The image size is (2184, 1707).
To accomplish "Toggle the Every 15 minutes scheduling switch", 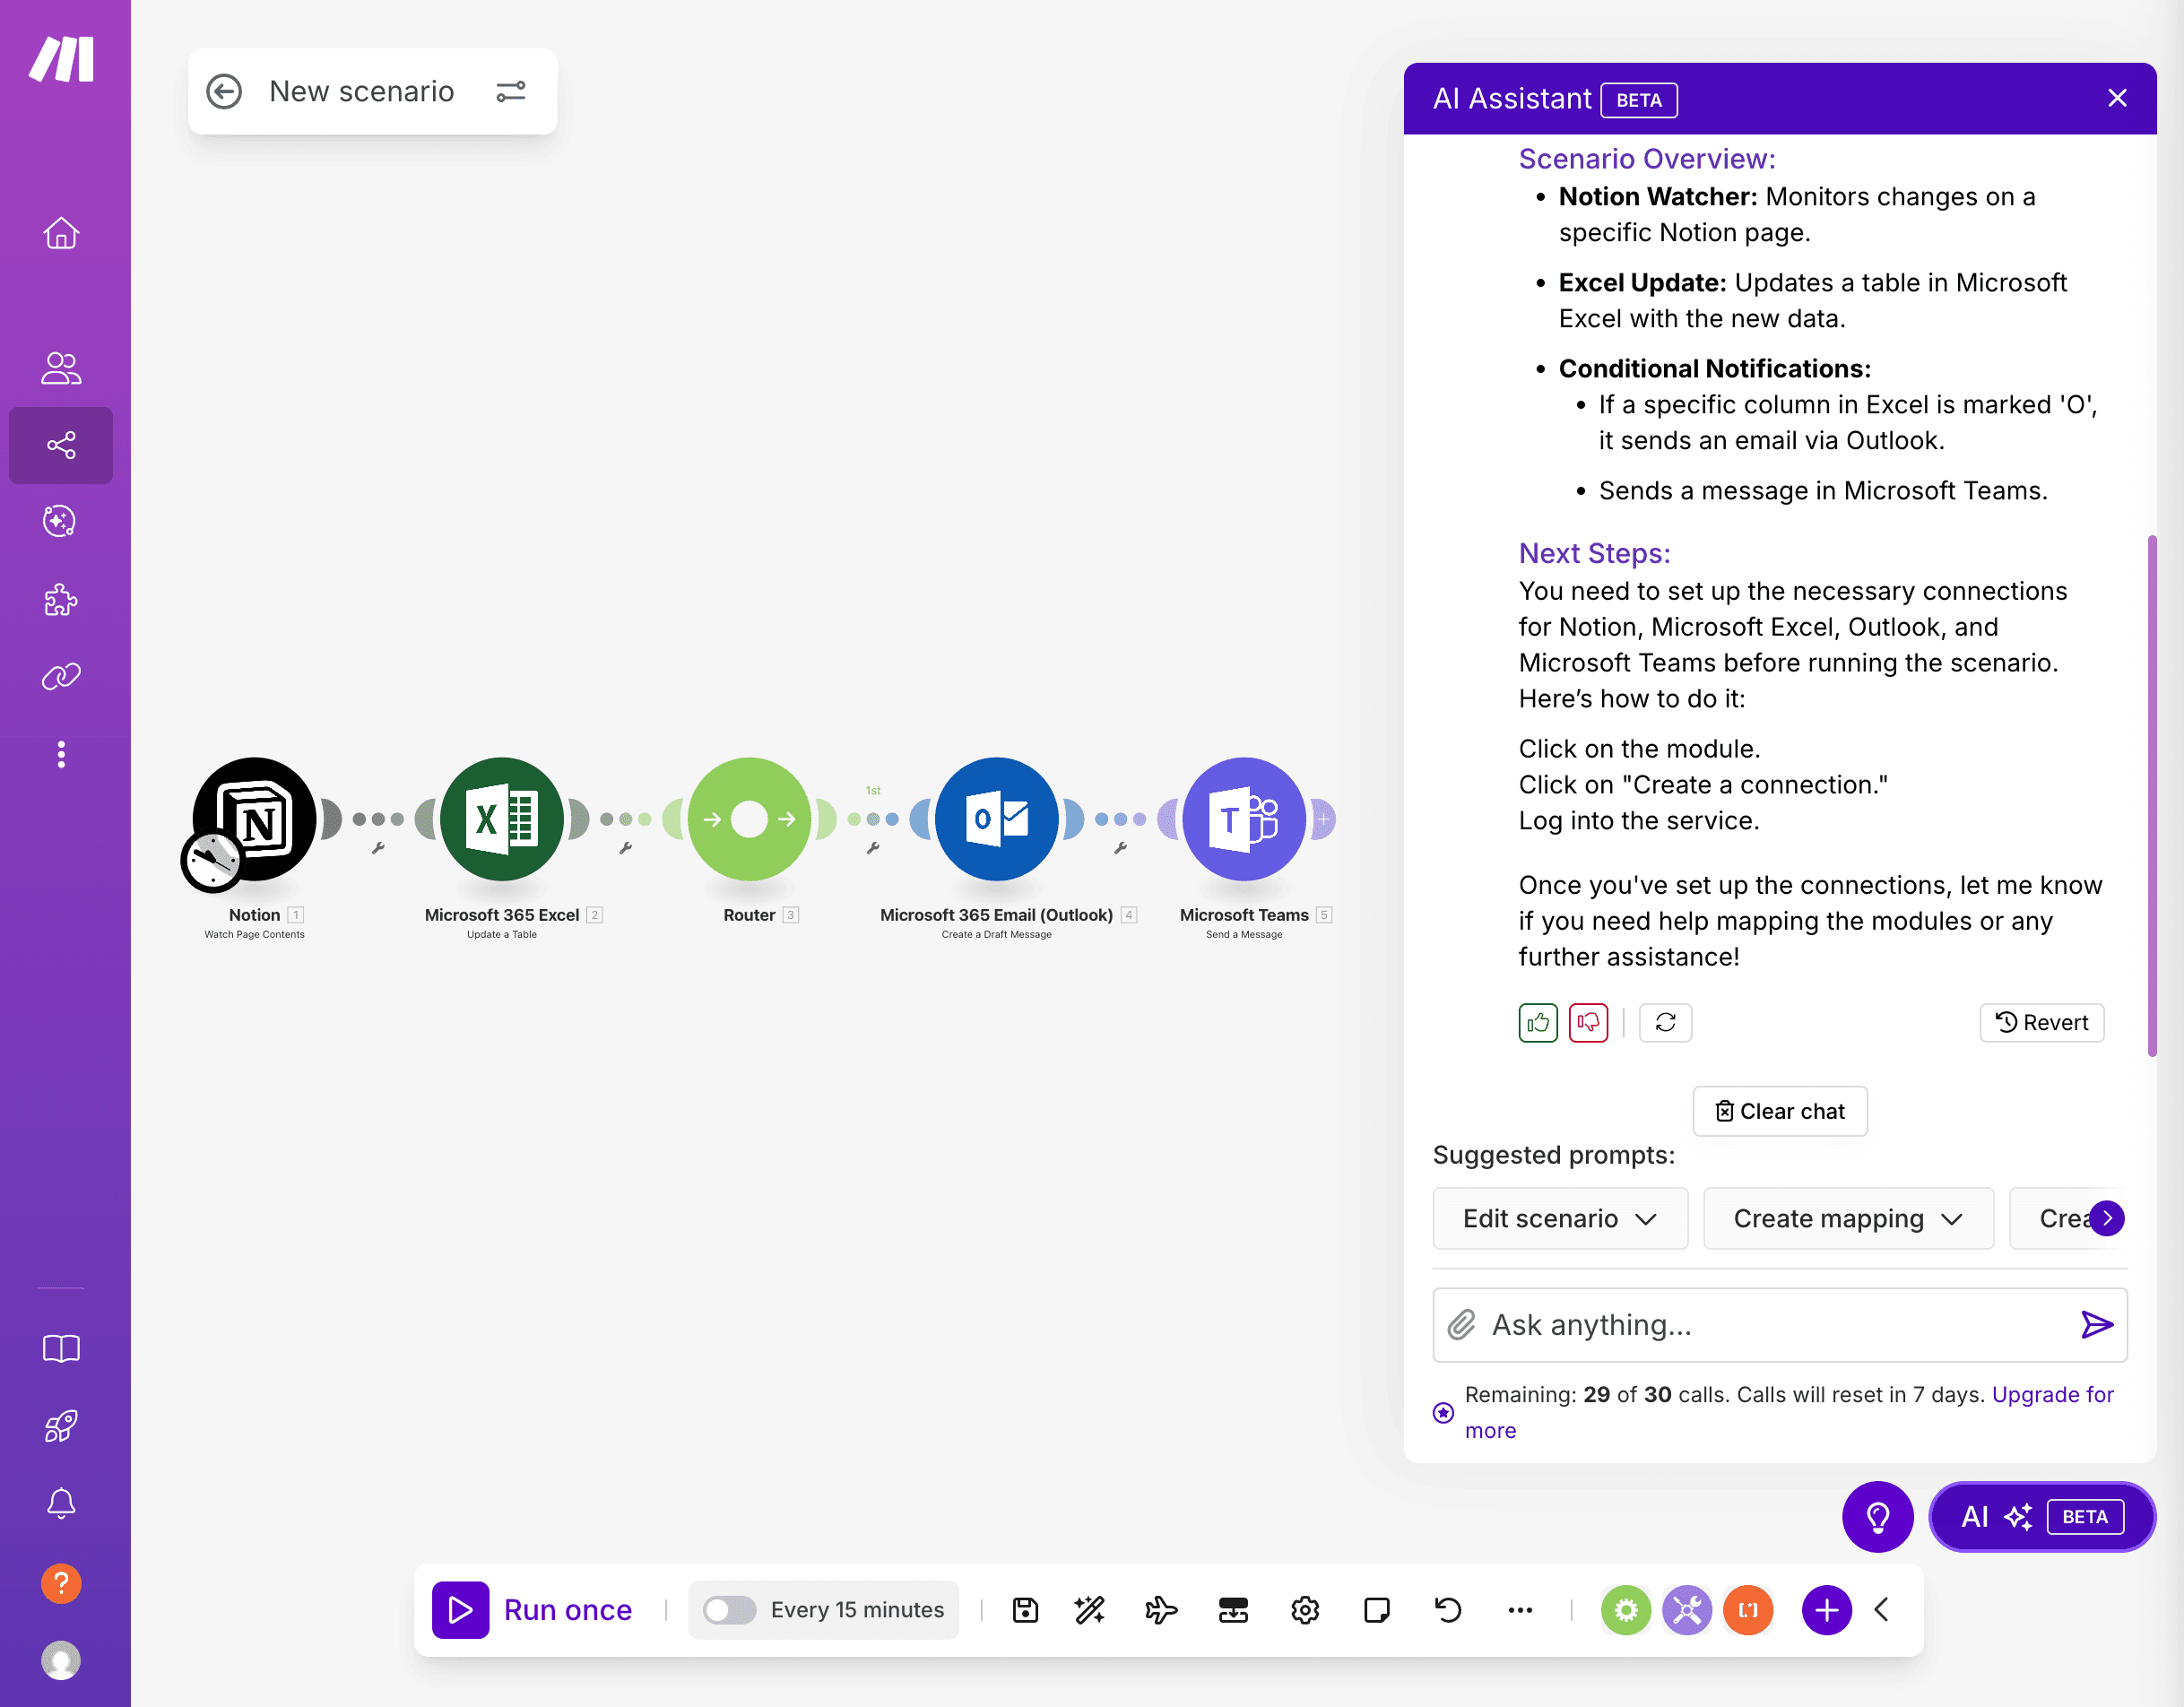I will (729, 1609).
